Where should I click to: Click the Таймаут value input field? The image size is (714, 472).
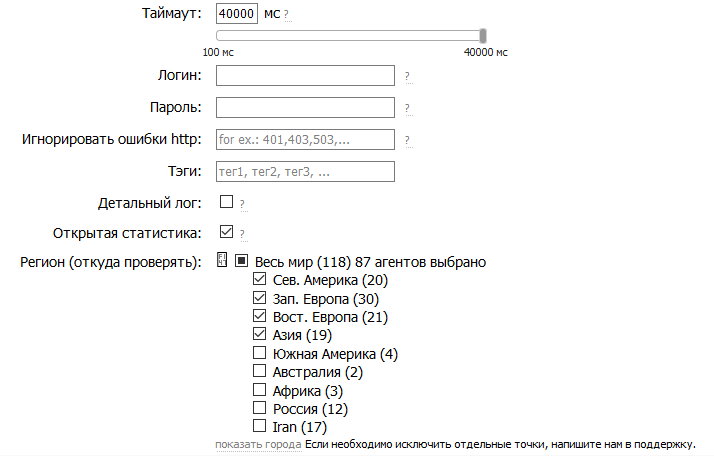tap(237, 14)
